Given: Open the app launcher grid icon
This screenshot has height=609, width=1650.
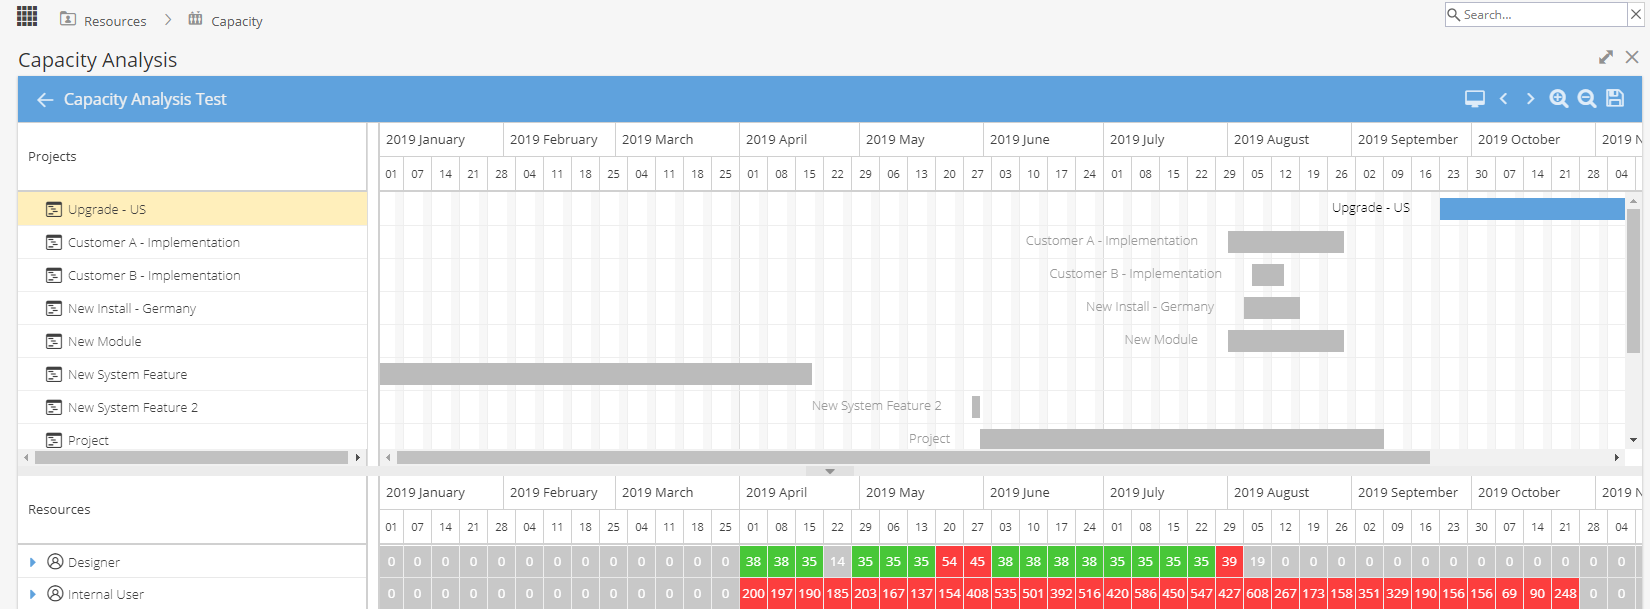Looking at the screenshot, I should (27, 16).
